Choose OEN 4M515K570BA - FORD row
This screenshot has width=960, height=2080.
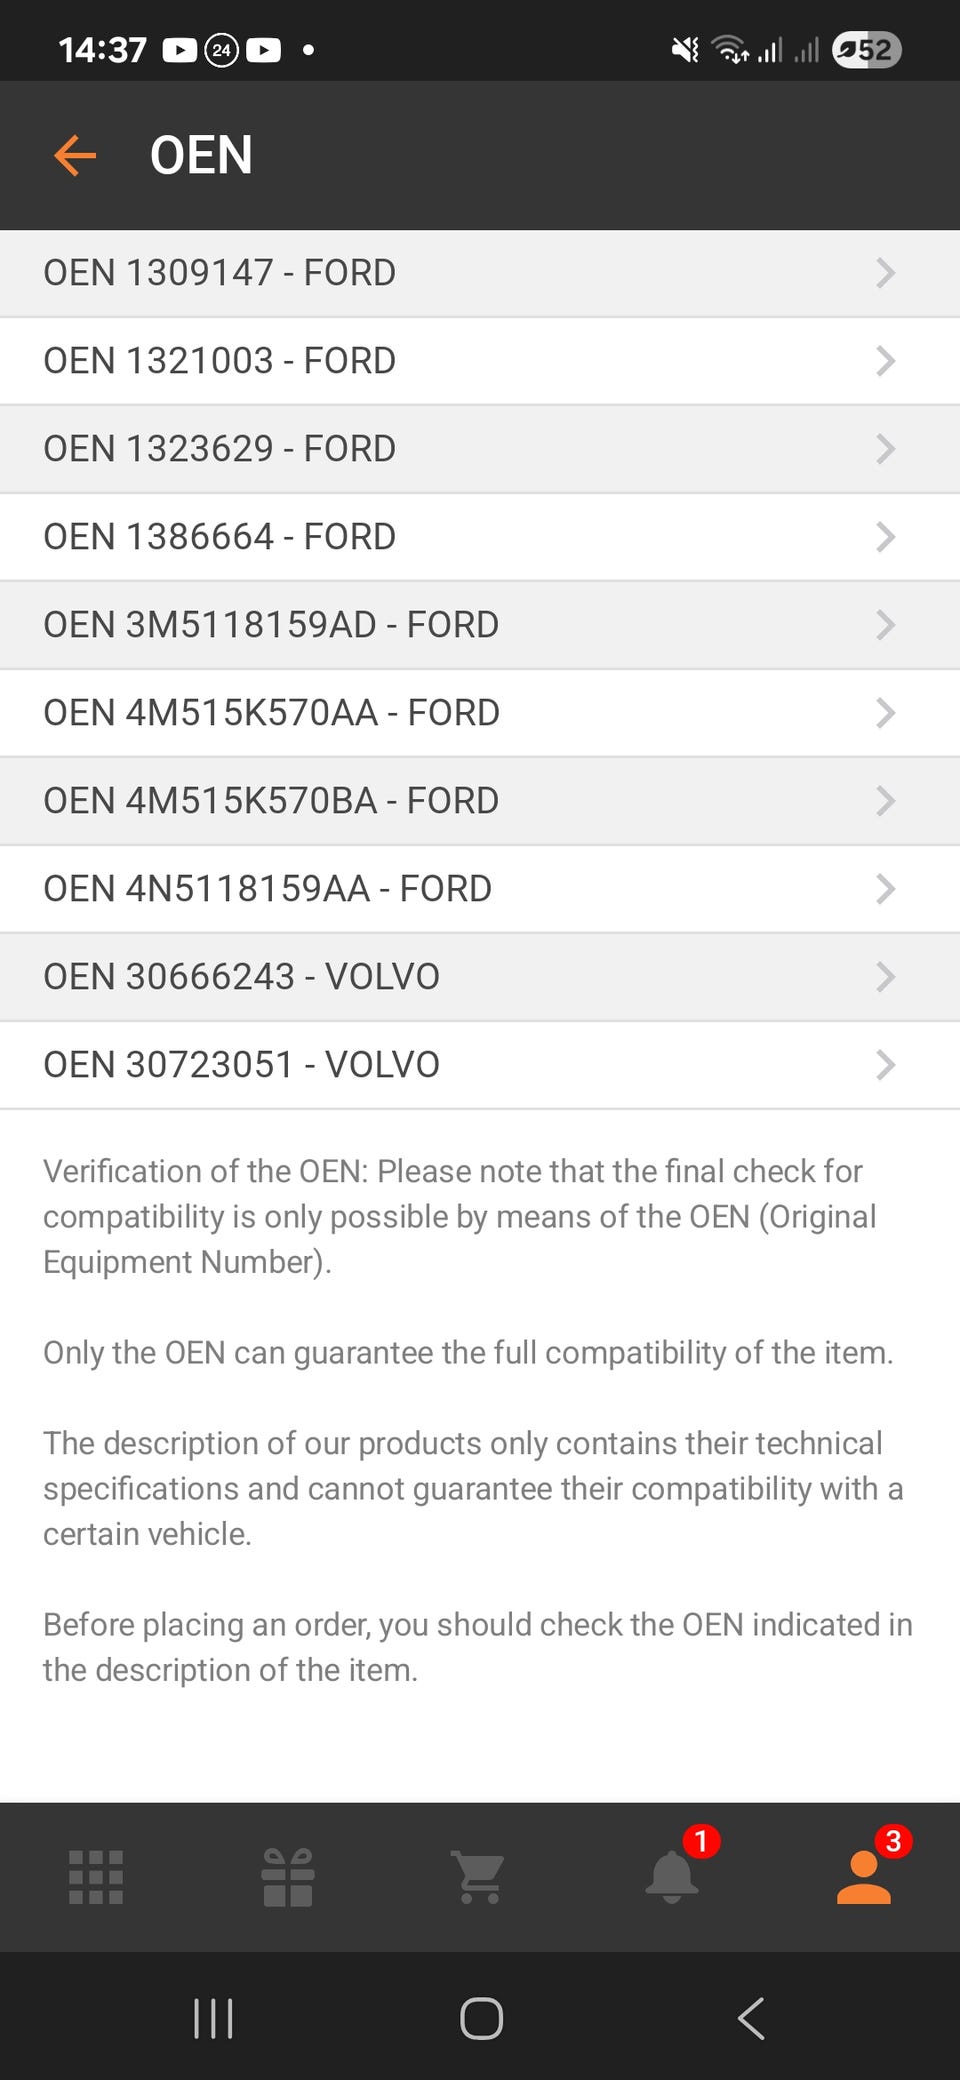(x=271, y=801)
